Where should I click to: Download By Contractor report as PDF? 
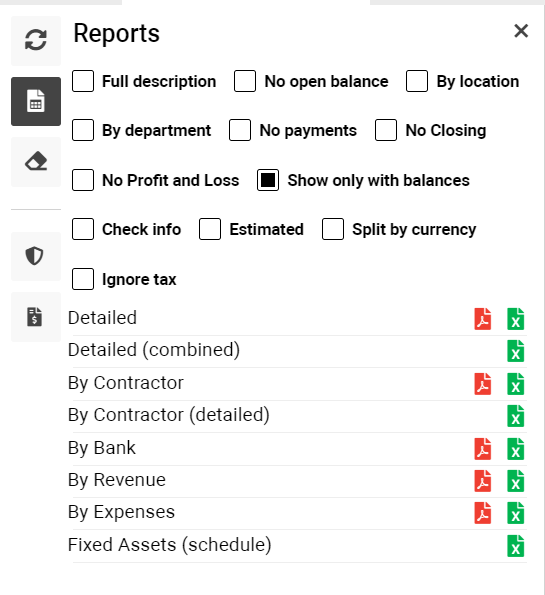tap(483, 384)
